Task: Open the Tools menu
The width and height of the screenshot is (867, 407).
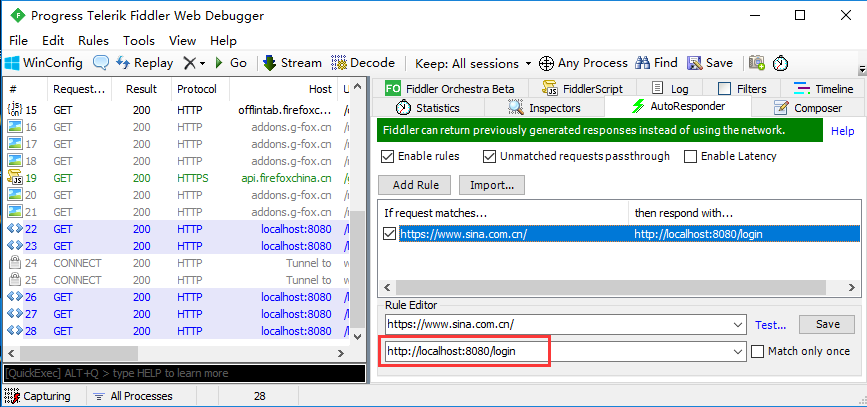Action: click(x=139, y=40)
